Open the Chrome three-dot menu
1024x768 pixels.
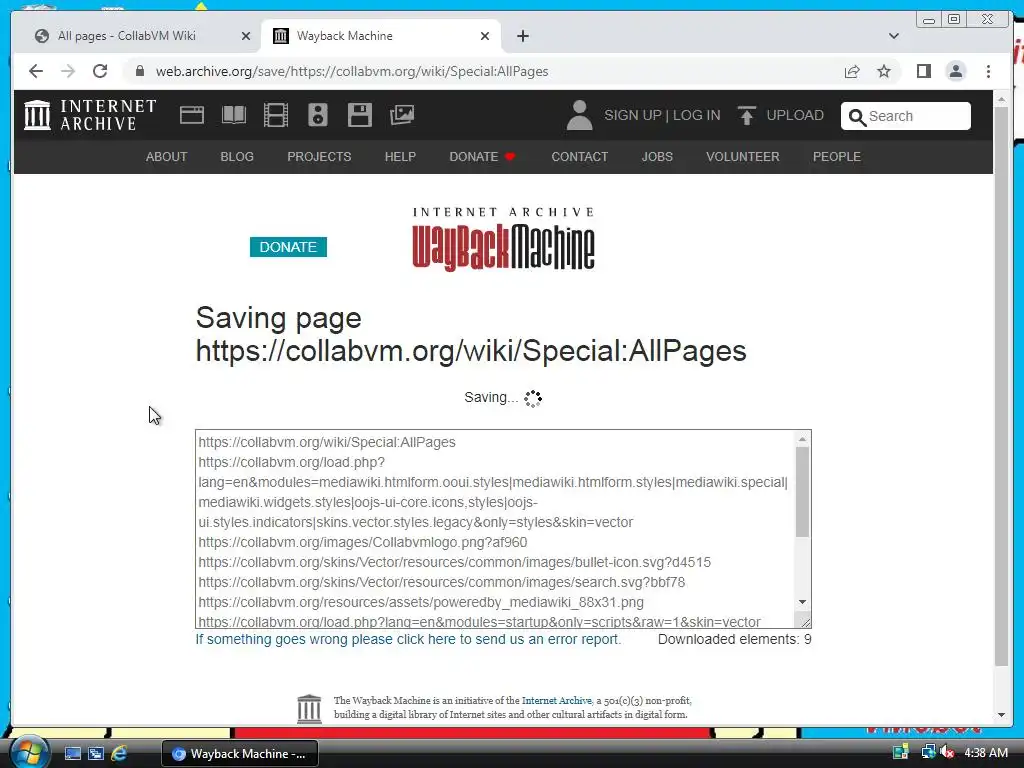988,71
